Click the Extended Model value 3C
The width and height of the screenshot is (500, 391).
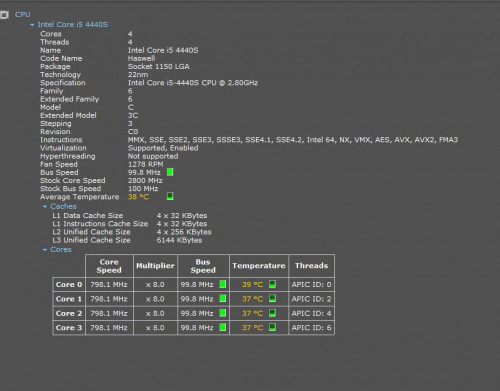tap(133, 115)
